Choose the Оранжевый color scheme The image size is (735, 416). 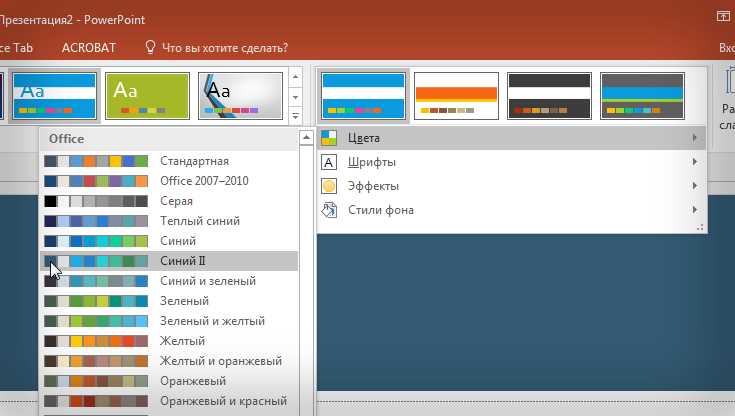169,381
